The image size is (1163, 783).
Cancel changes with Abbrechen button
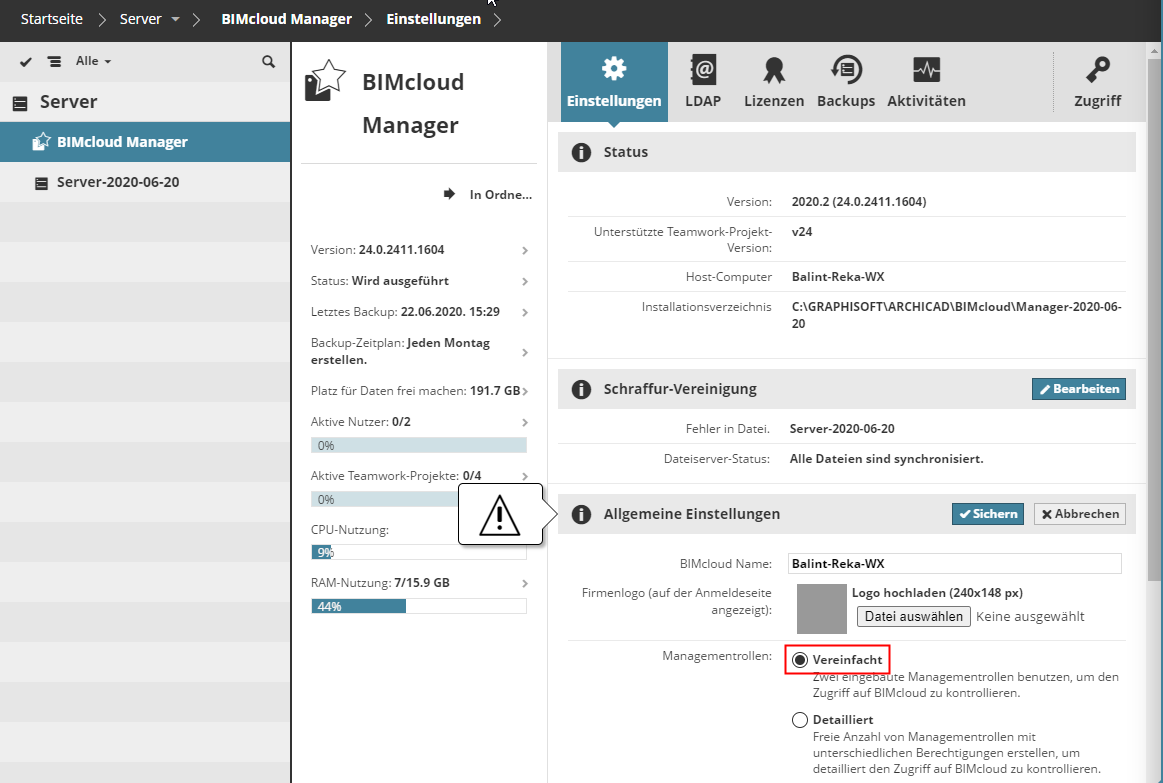[x=1080, y=514]
